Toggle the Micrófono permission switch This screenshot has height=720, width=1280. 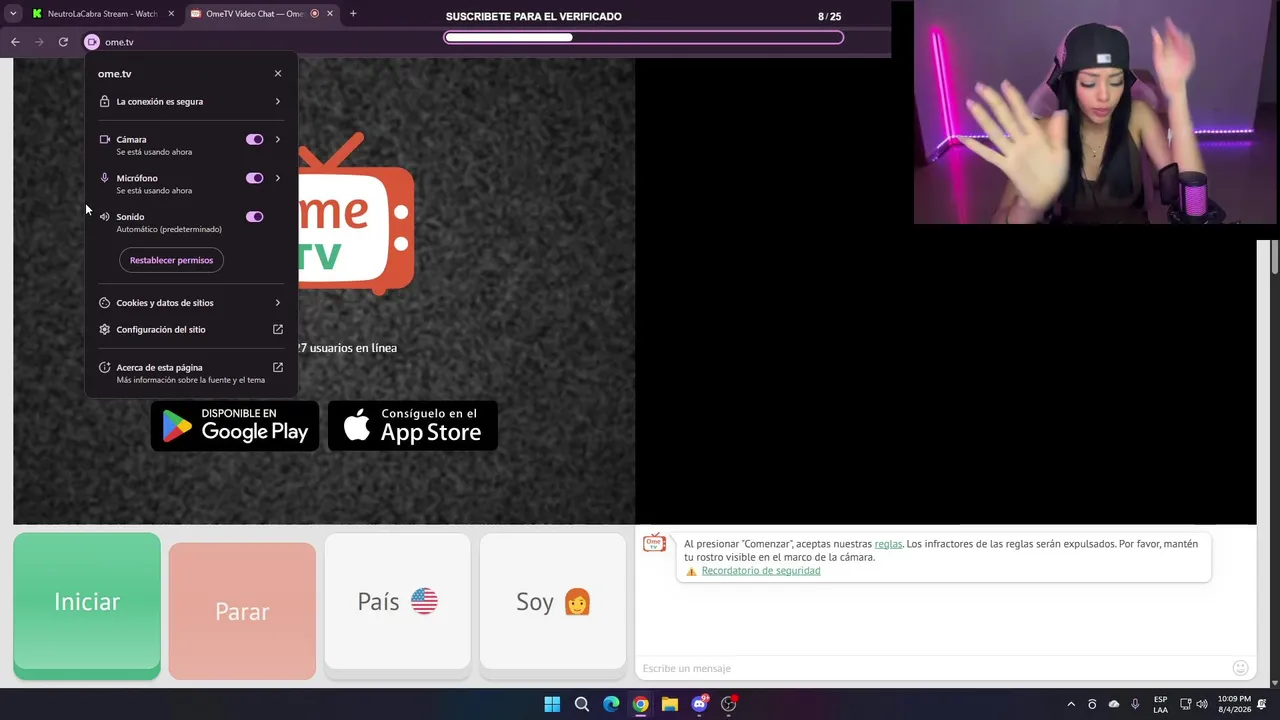tap(255, 178)
